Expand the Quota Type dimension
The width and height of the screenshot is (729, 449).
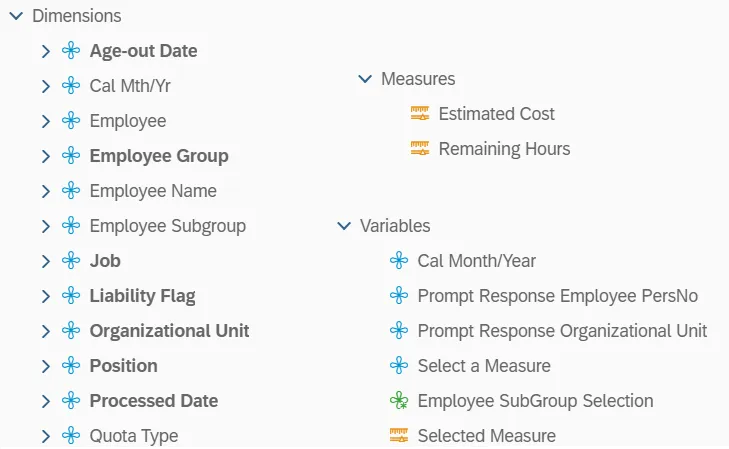click(x=46, y=436)
